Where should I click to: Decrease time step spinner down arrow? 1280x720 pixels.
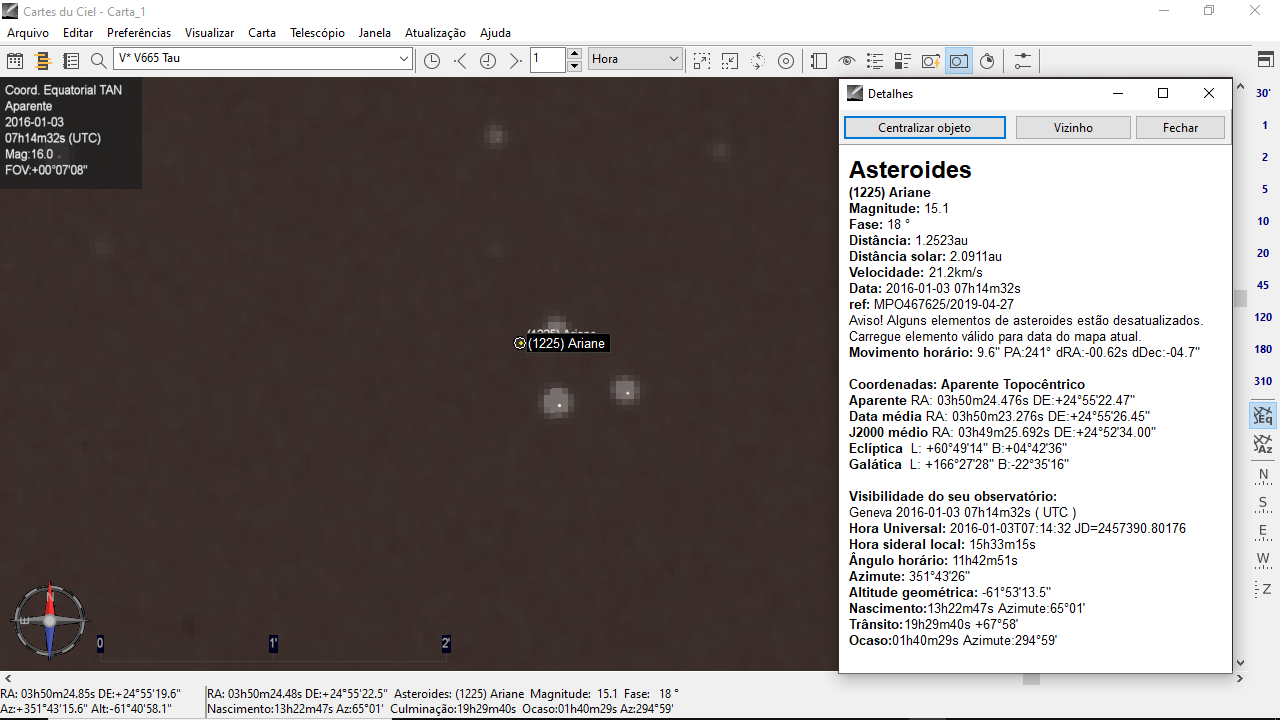point(574,66)
